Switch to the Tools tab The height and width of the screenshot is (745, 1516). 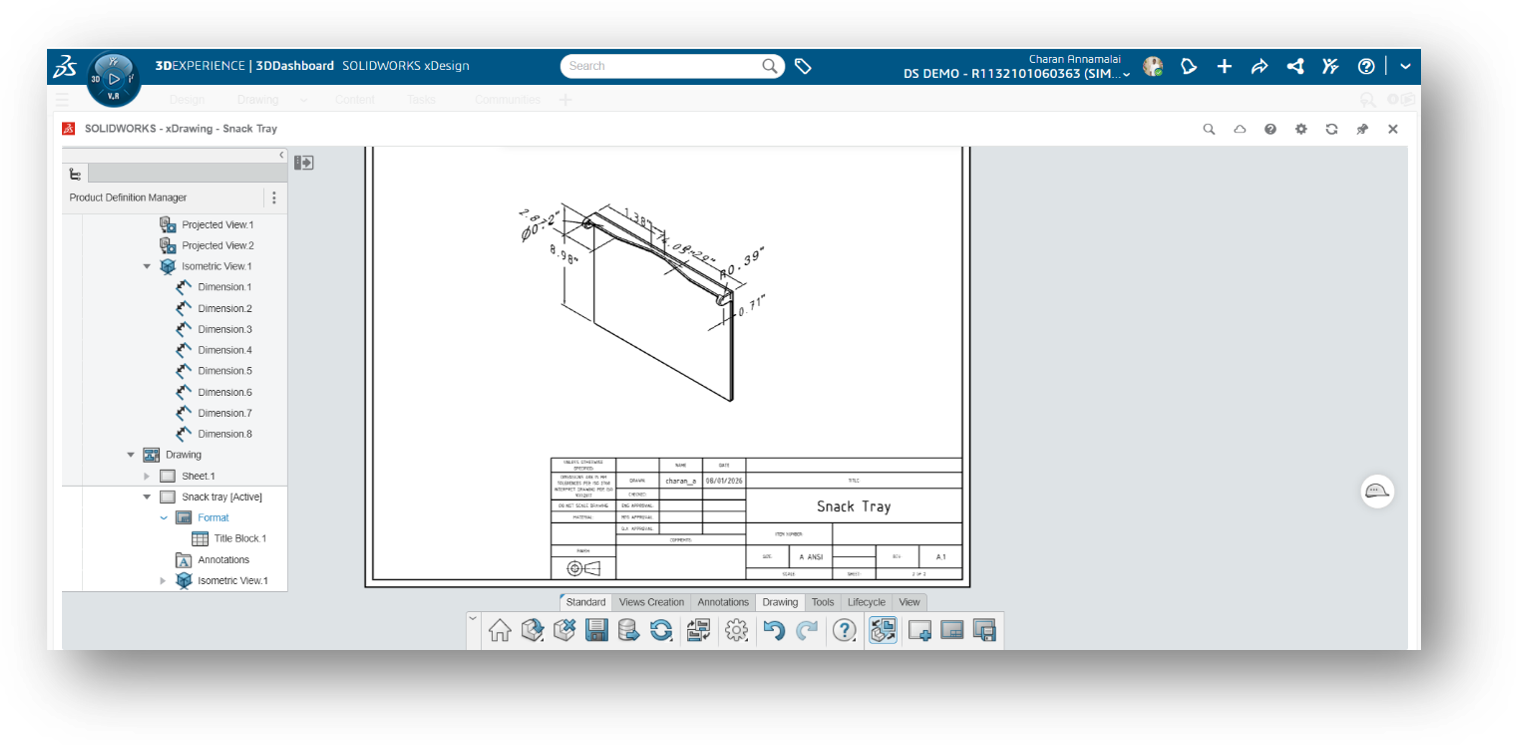[x=823, y=602]
